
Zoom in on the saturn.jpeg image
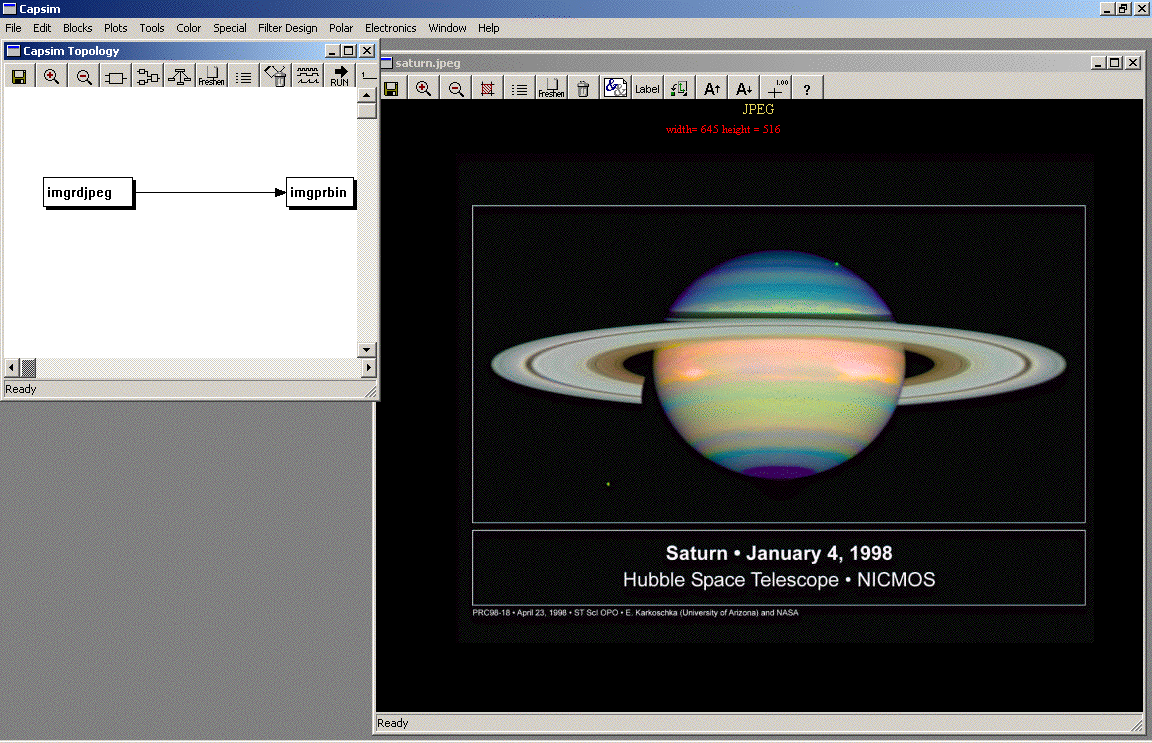click(x=423, y=89)
